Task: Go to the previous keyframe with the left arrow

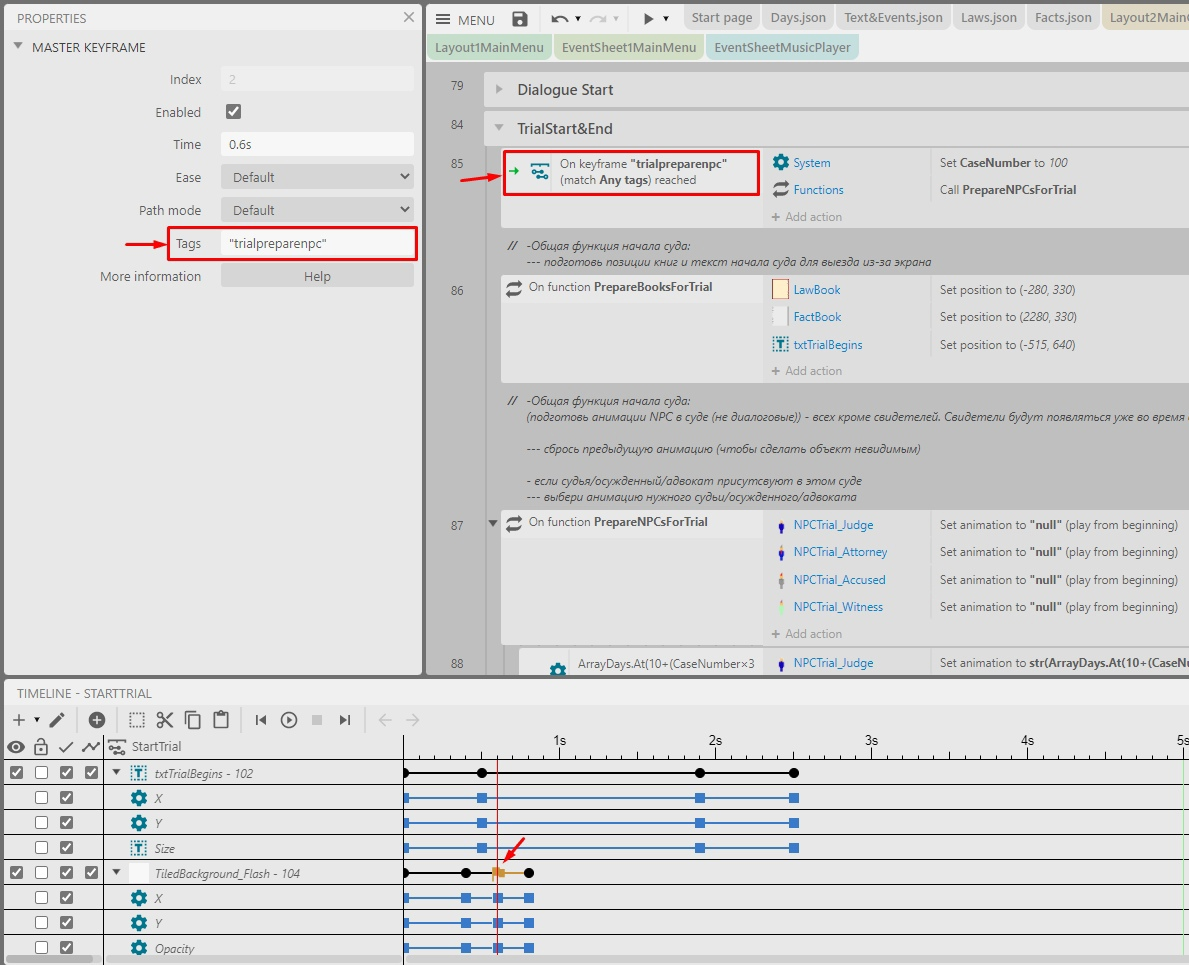Action: pos(385,719)
